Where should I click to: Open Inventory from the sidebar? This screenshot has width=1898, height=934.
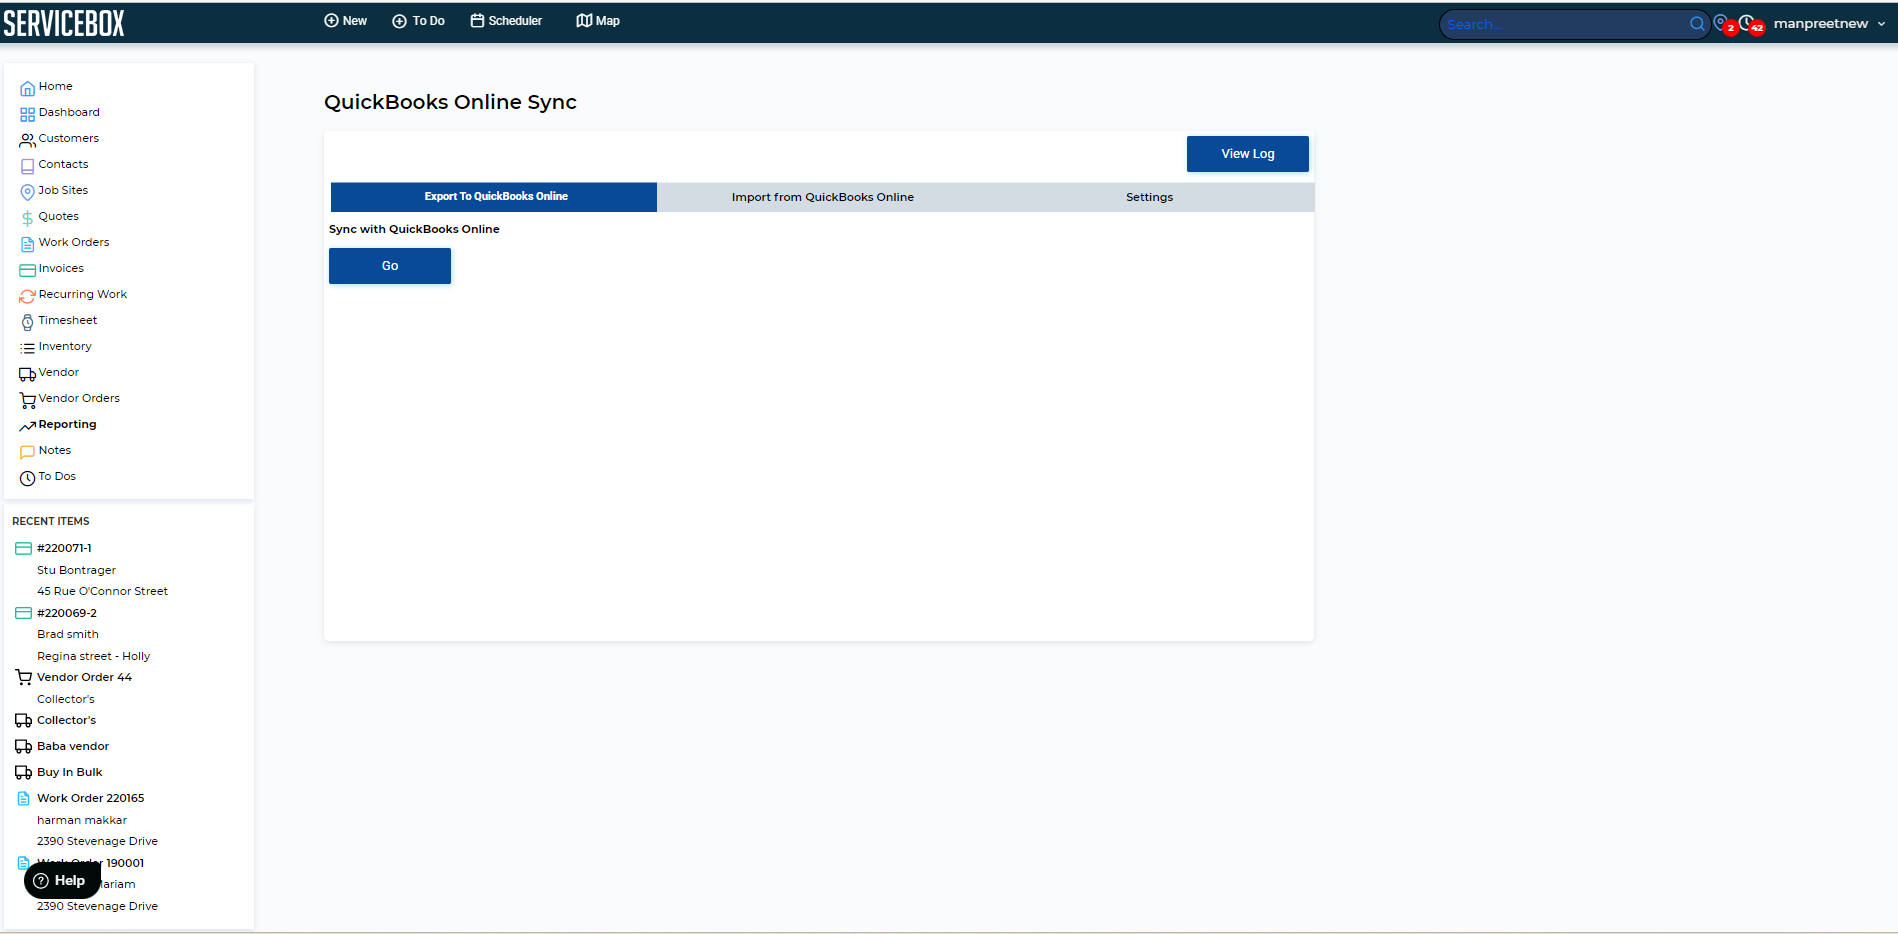(66, 346)
